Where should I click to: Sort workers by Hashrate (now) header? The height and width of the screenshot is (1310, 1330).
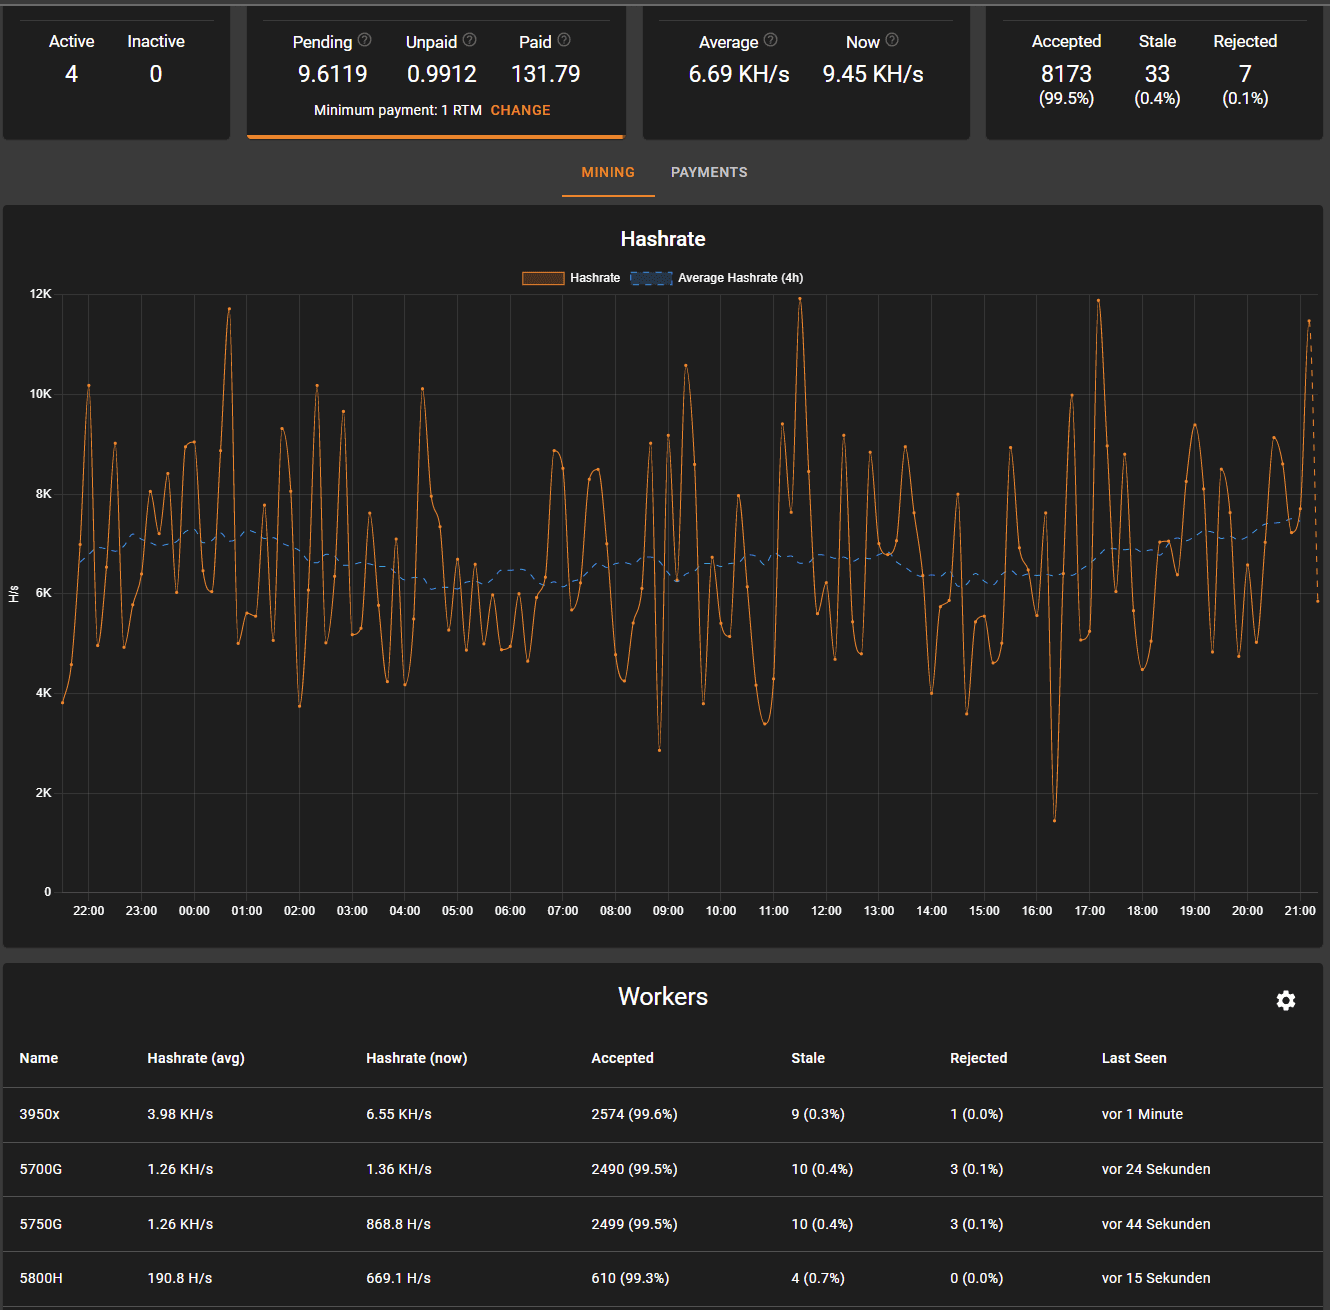(x=417, y=1058)
